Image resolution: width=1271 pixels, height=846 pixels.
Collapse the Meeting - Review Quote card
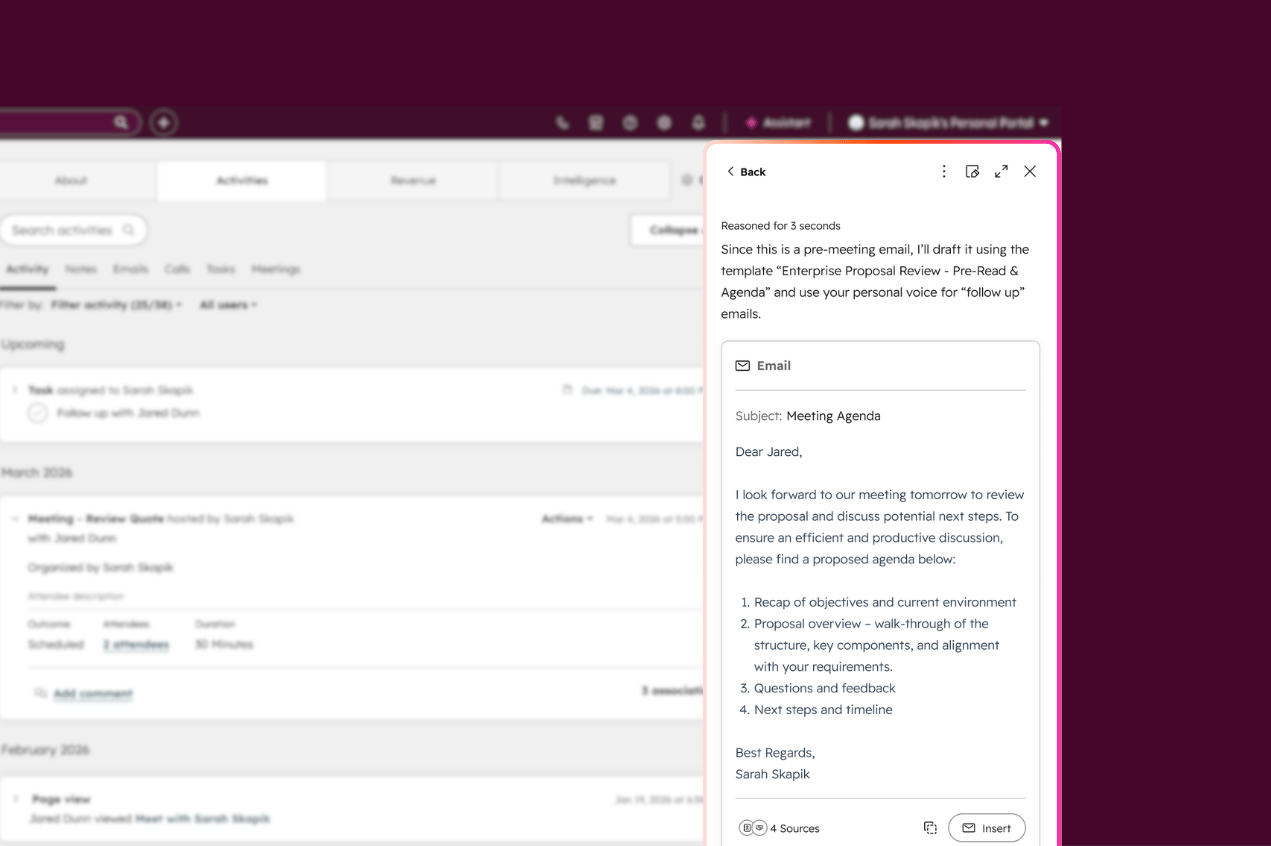click(x=14, y=519)
